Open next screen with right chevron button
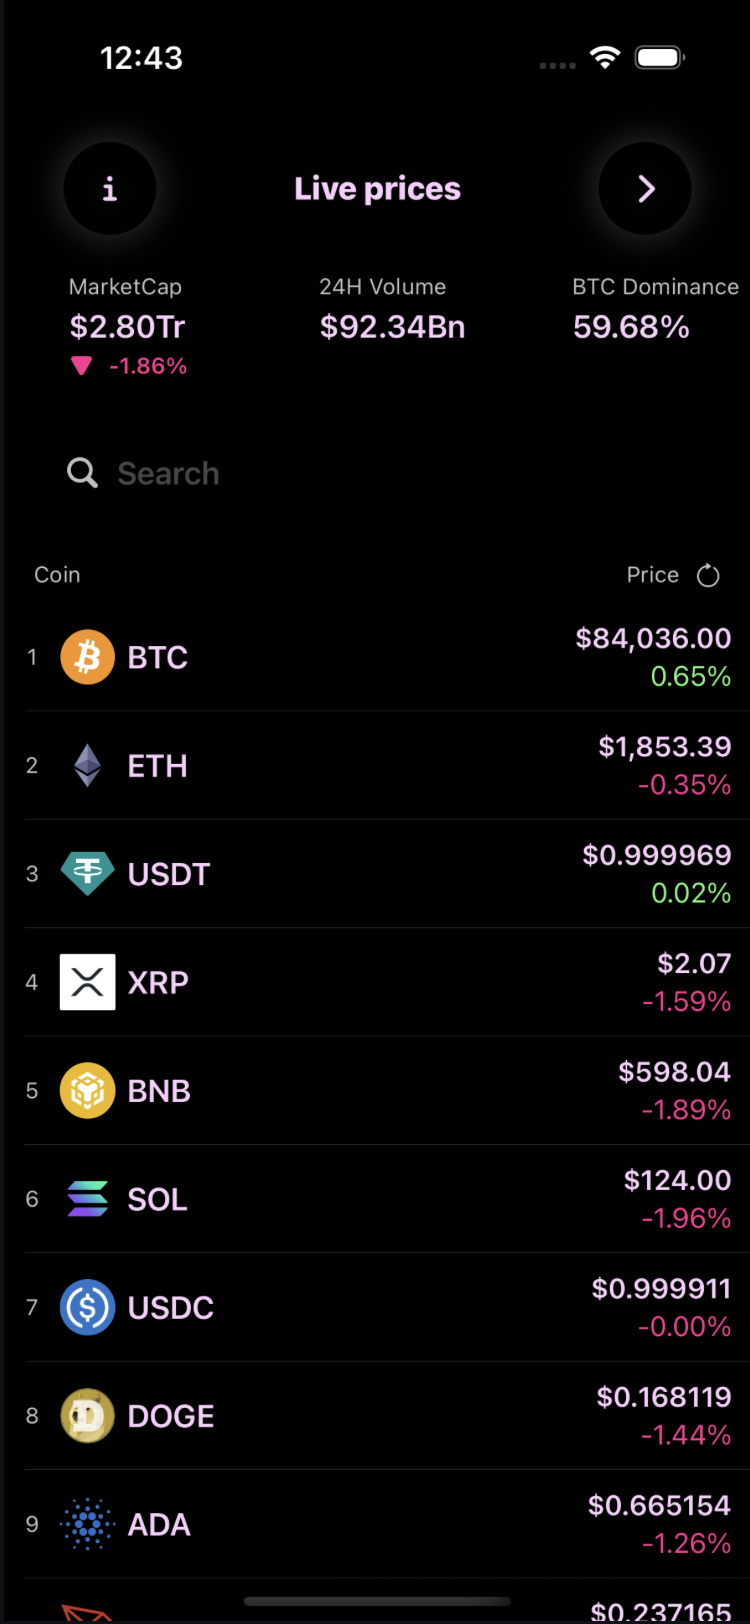750x1624 pixels. [645, 188]
